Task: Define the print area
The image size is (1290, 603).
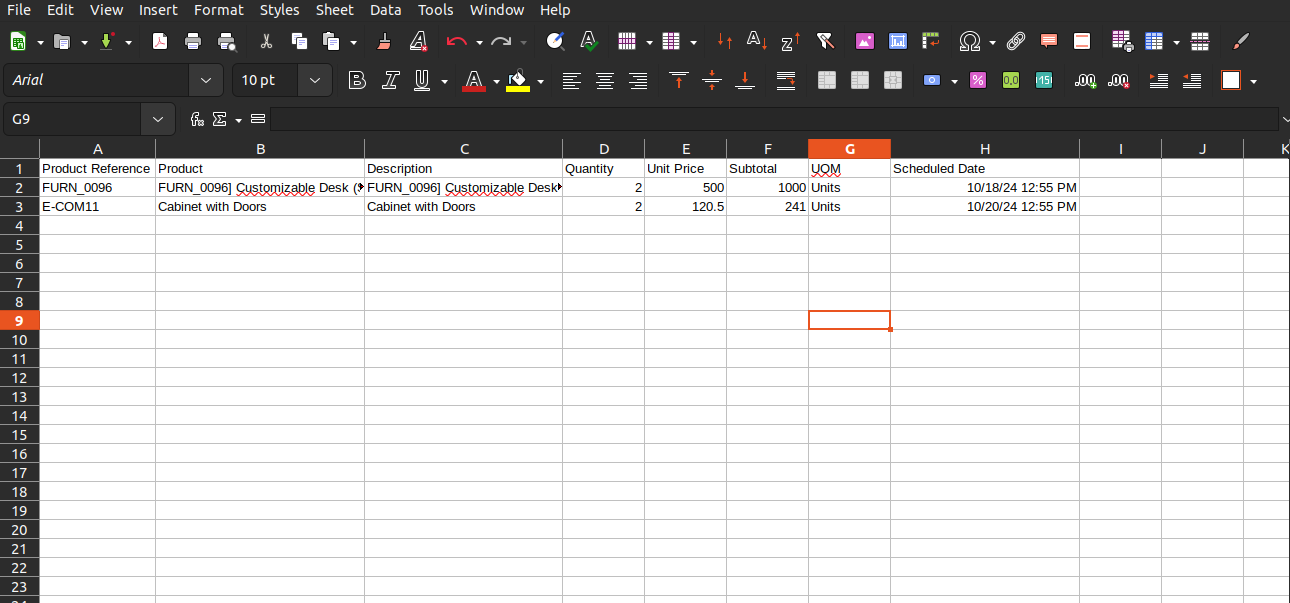Action: coord(1121,42)
